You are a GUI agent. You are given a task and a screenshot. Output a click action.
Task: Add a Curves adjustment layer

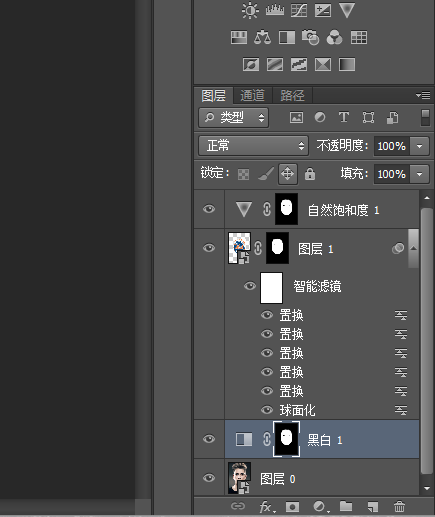coord(299,10)
